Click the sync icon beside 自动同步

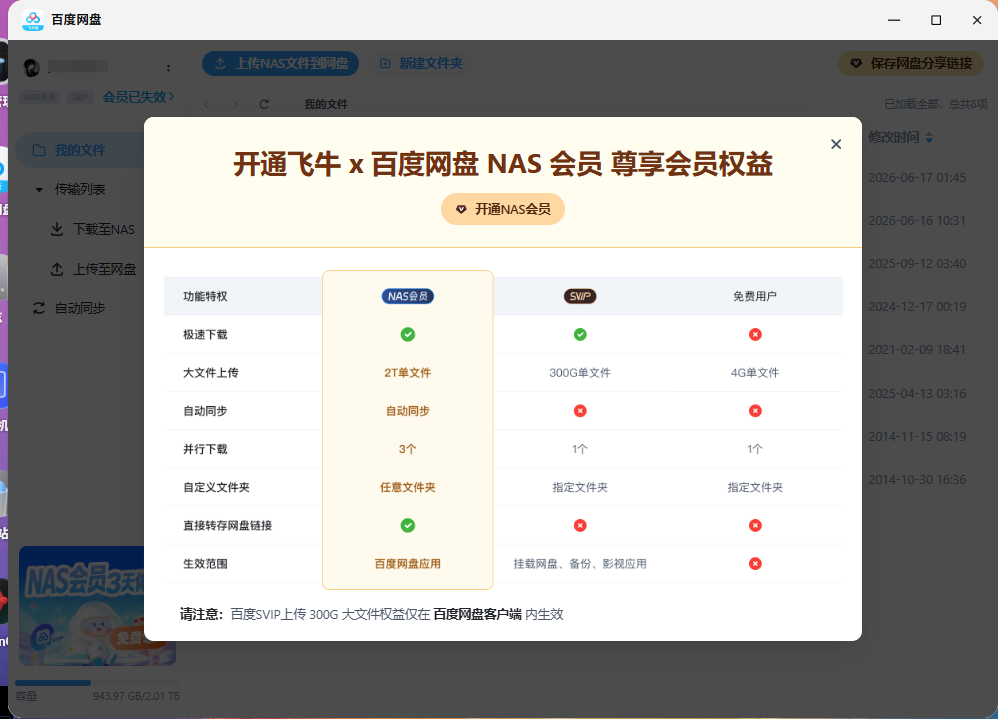click(x=39, y=308)
